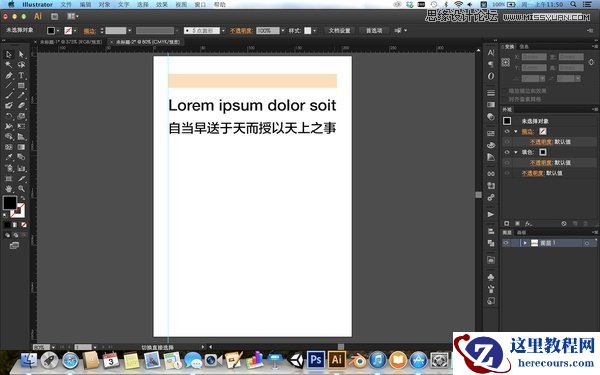600x375 pixels.
Task: Select the Slice tool
Action: 21,178
